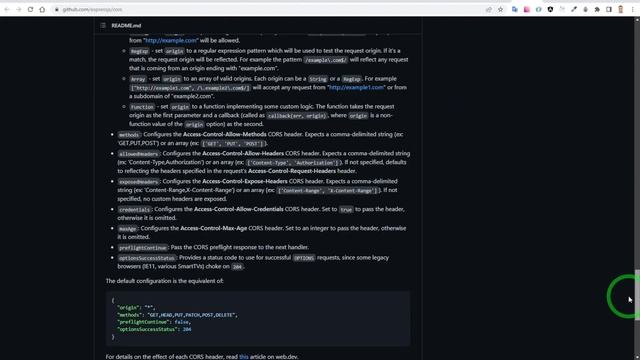Click the bold Access-Control-Expose-Headers text
The image size is (640, 360).
[x=245, y=181]
